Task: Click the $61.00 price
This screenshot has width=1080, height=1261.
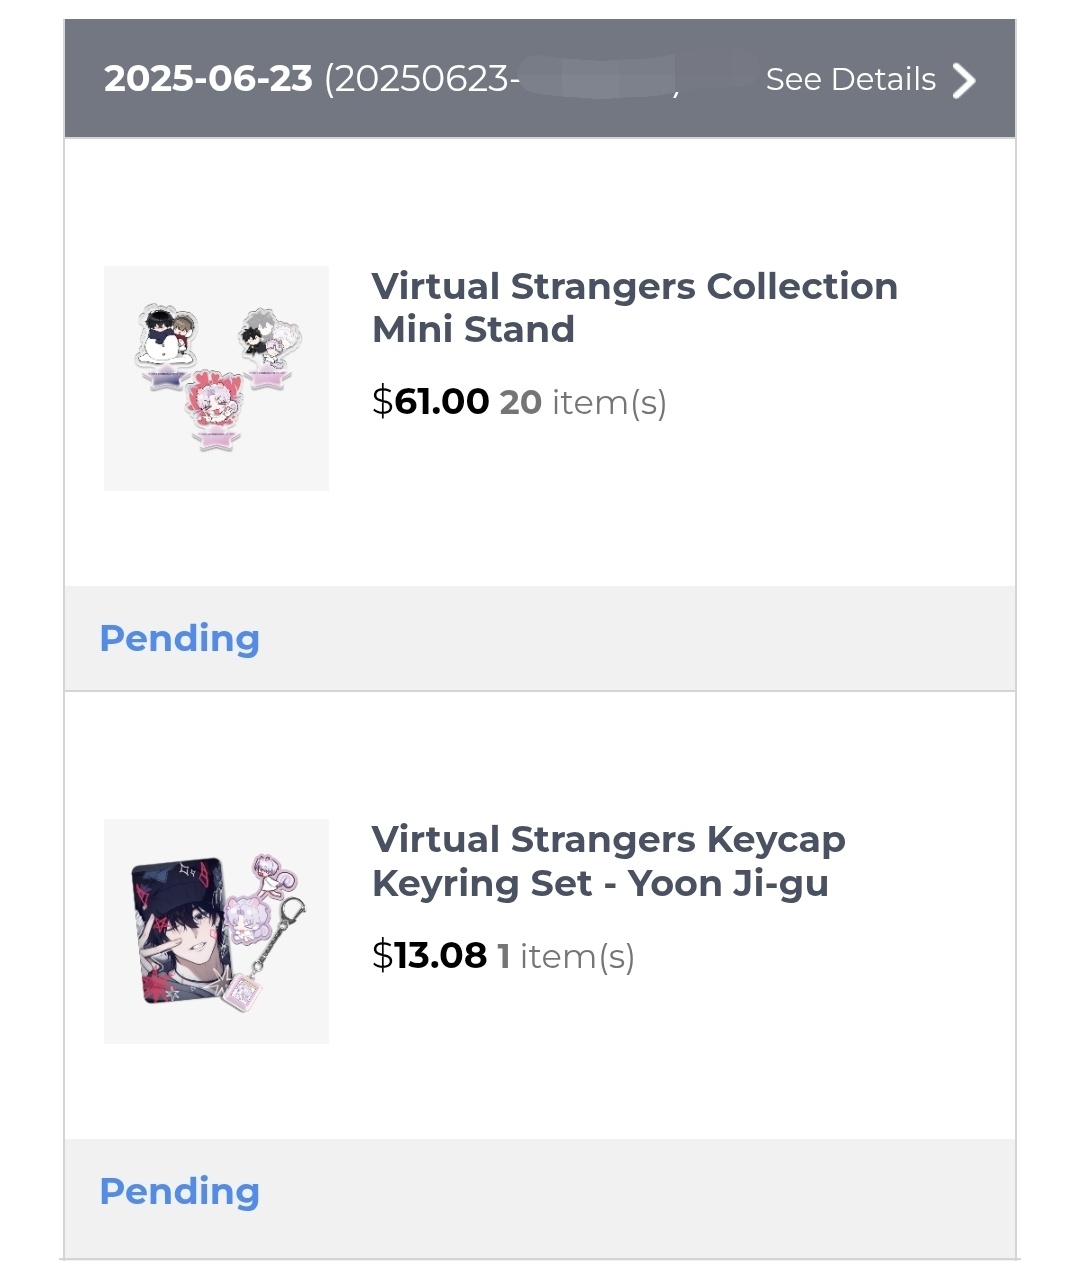Action: coord(430,402)
